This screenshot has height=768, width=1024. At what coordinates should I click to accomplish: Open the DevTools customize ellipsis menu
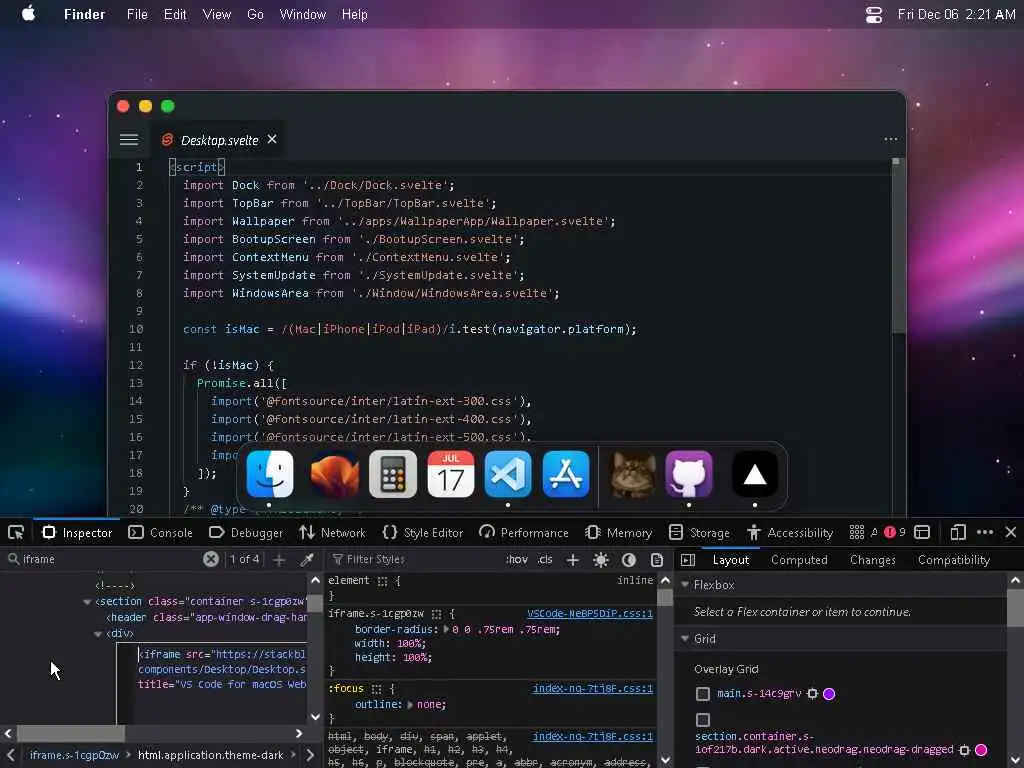coord(985,532)
